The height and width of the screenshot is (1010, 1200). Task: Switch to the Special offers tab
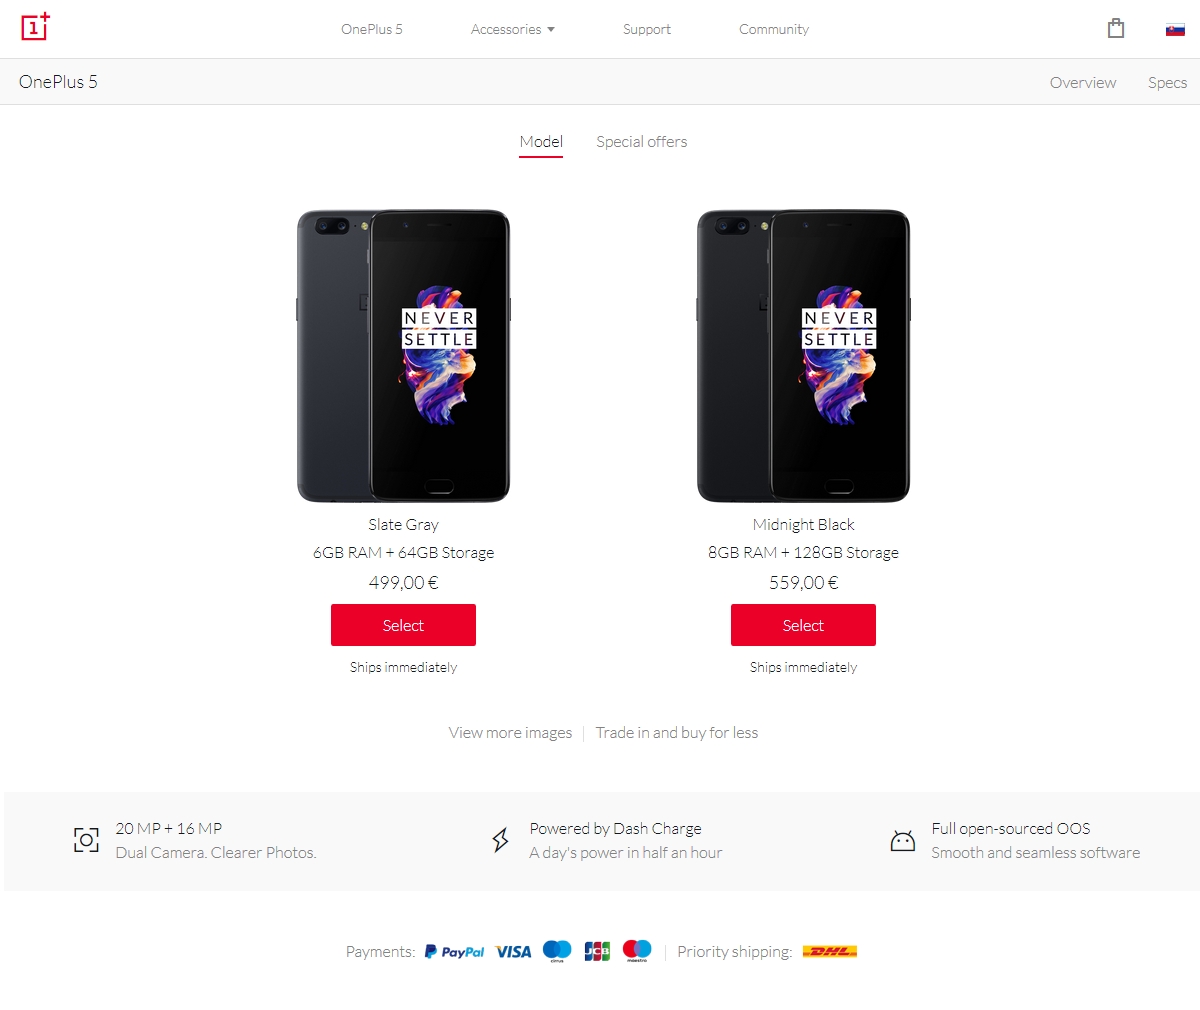click(642, 142)
